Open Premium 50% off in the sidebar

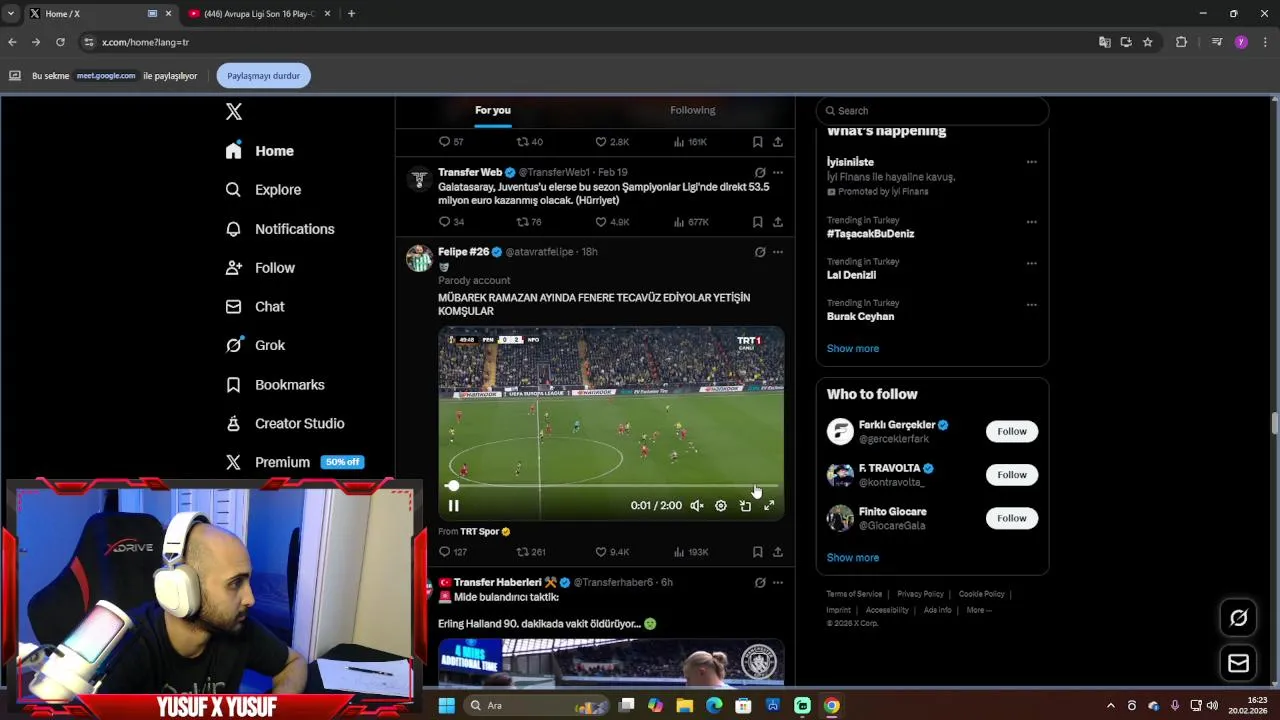pos(295,462)
